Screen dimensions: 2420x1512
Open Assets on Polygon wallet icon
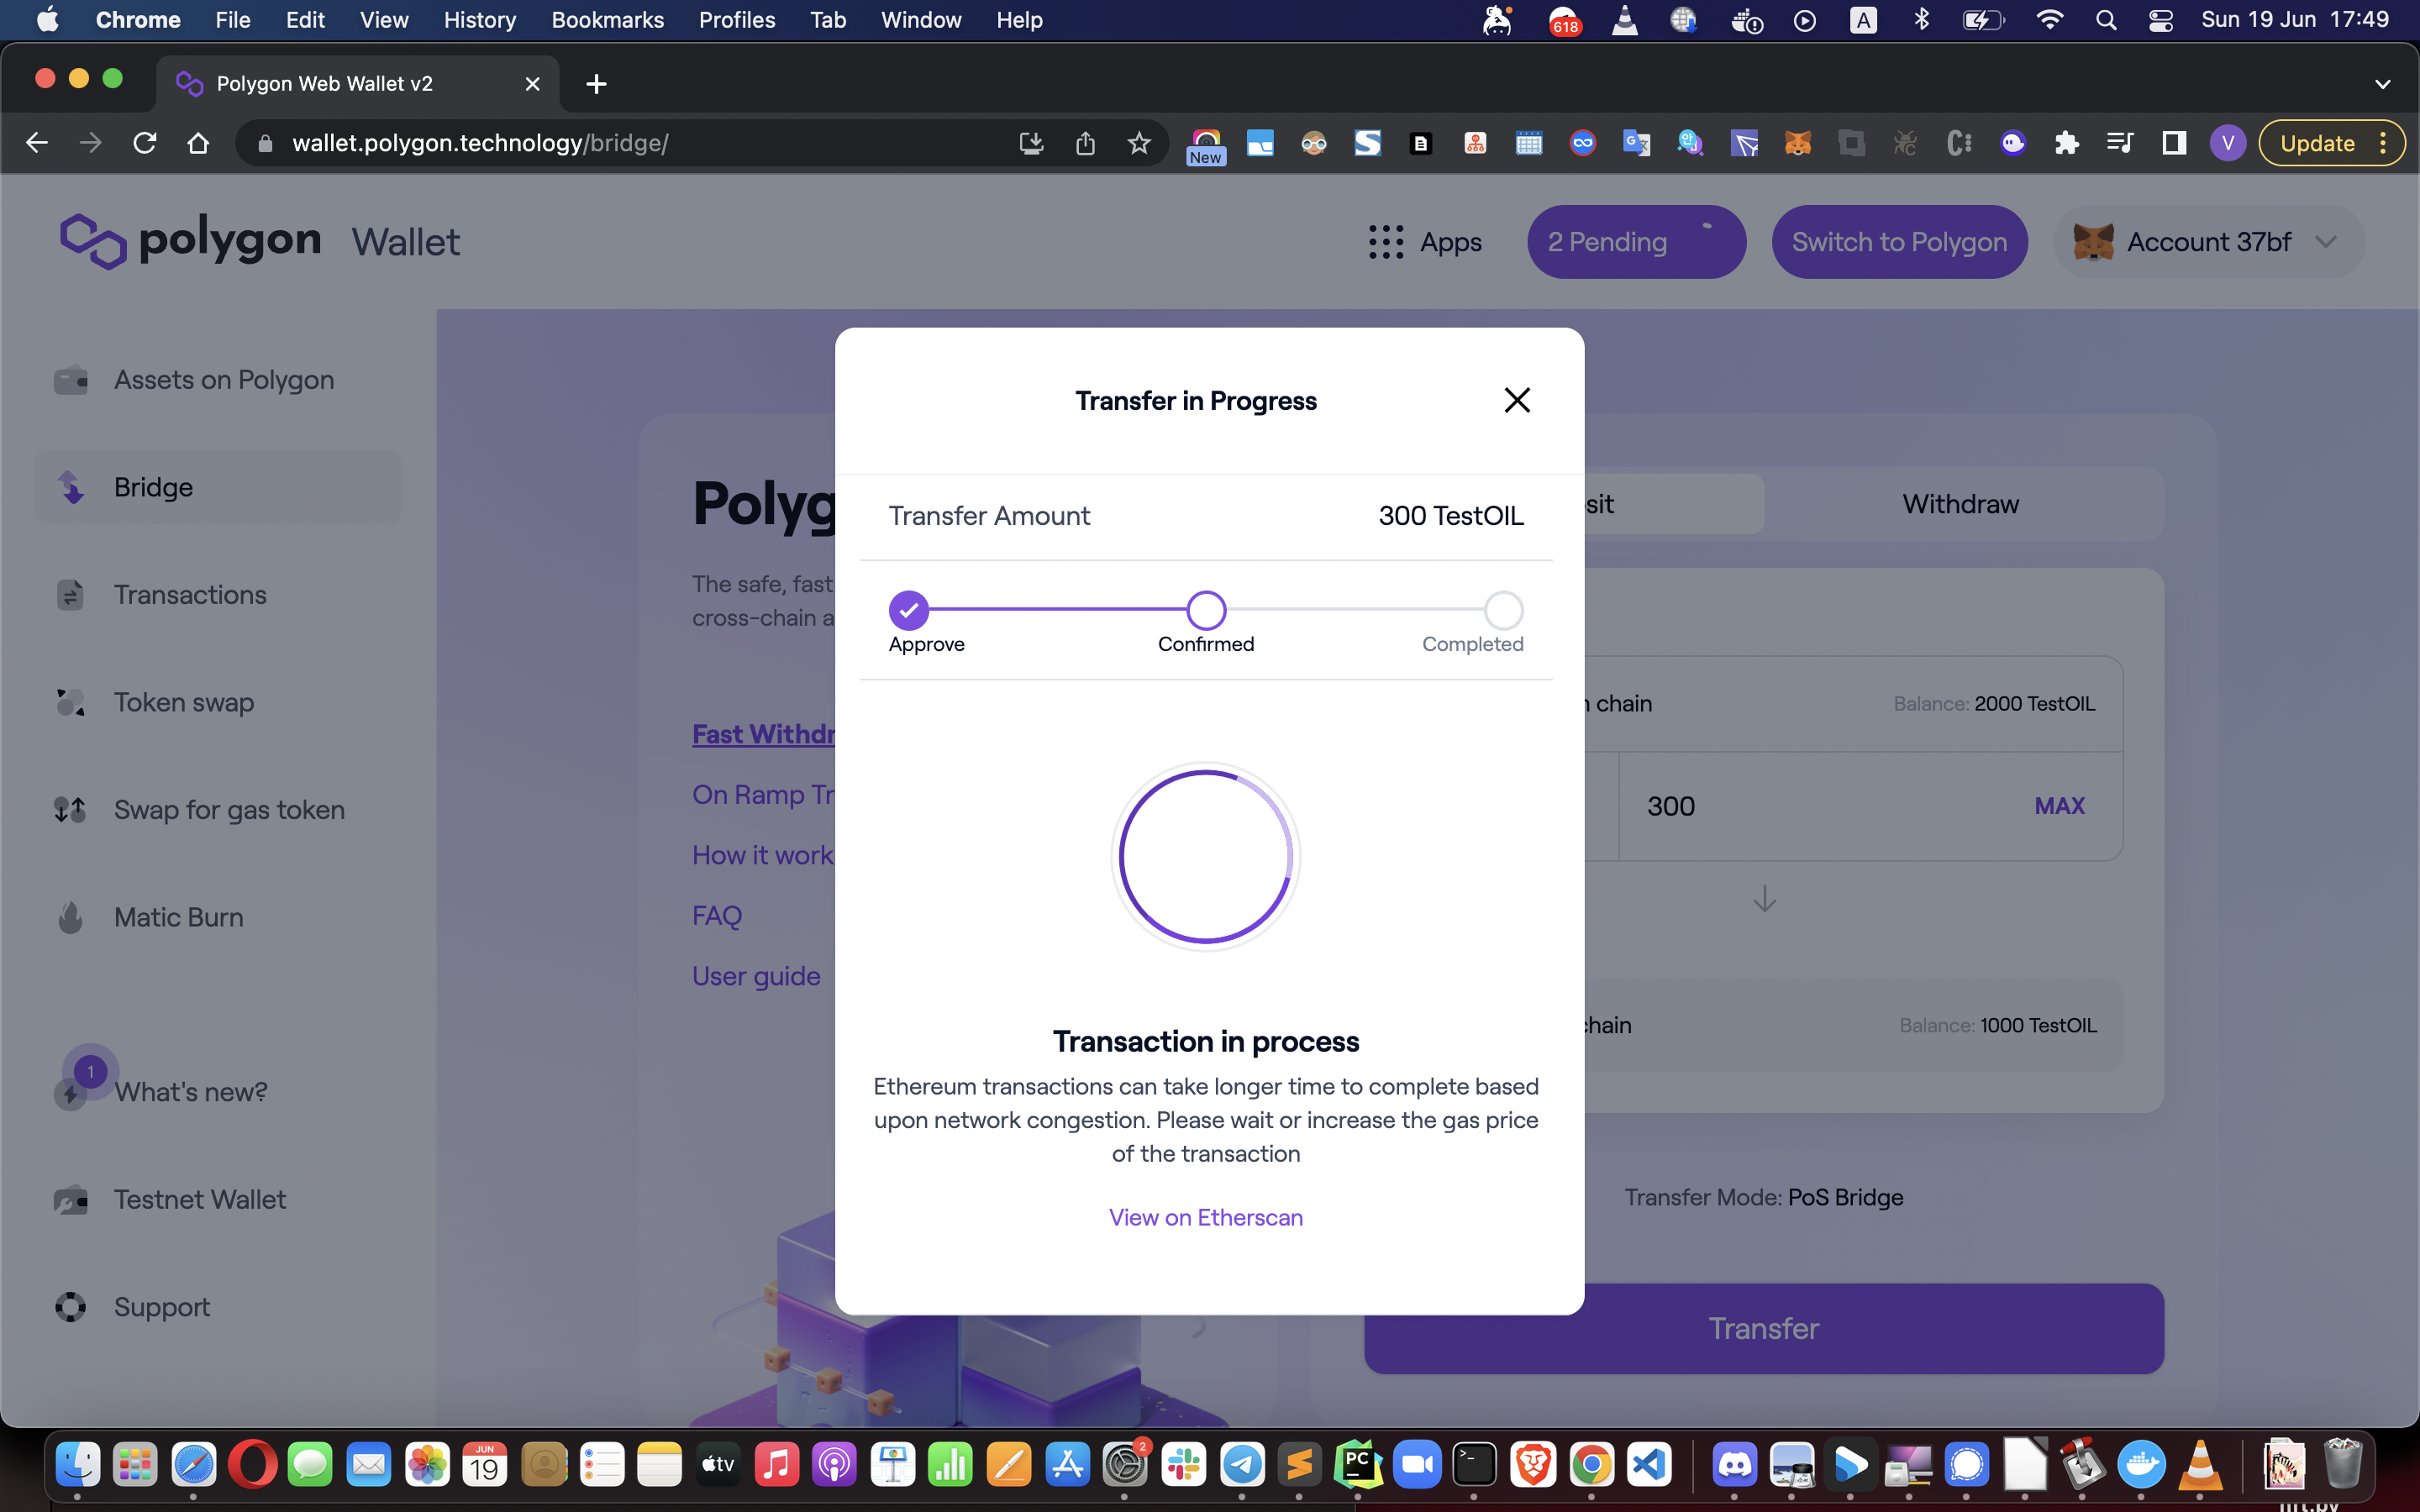pos(71,380)
